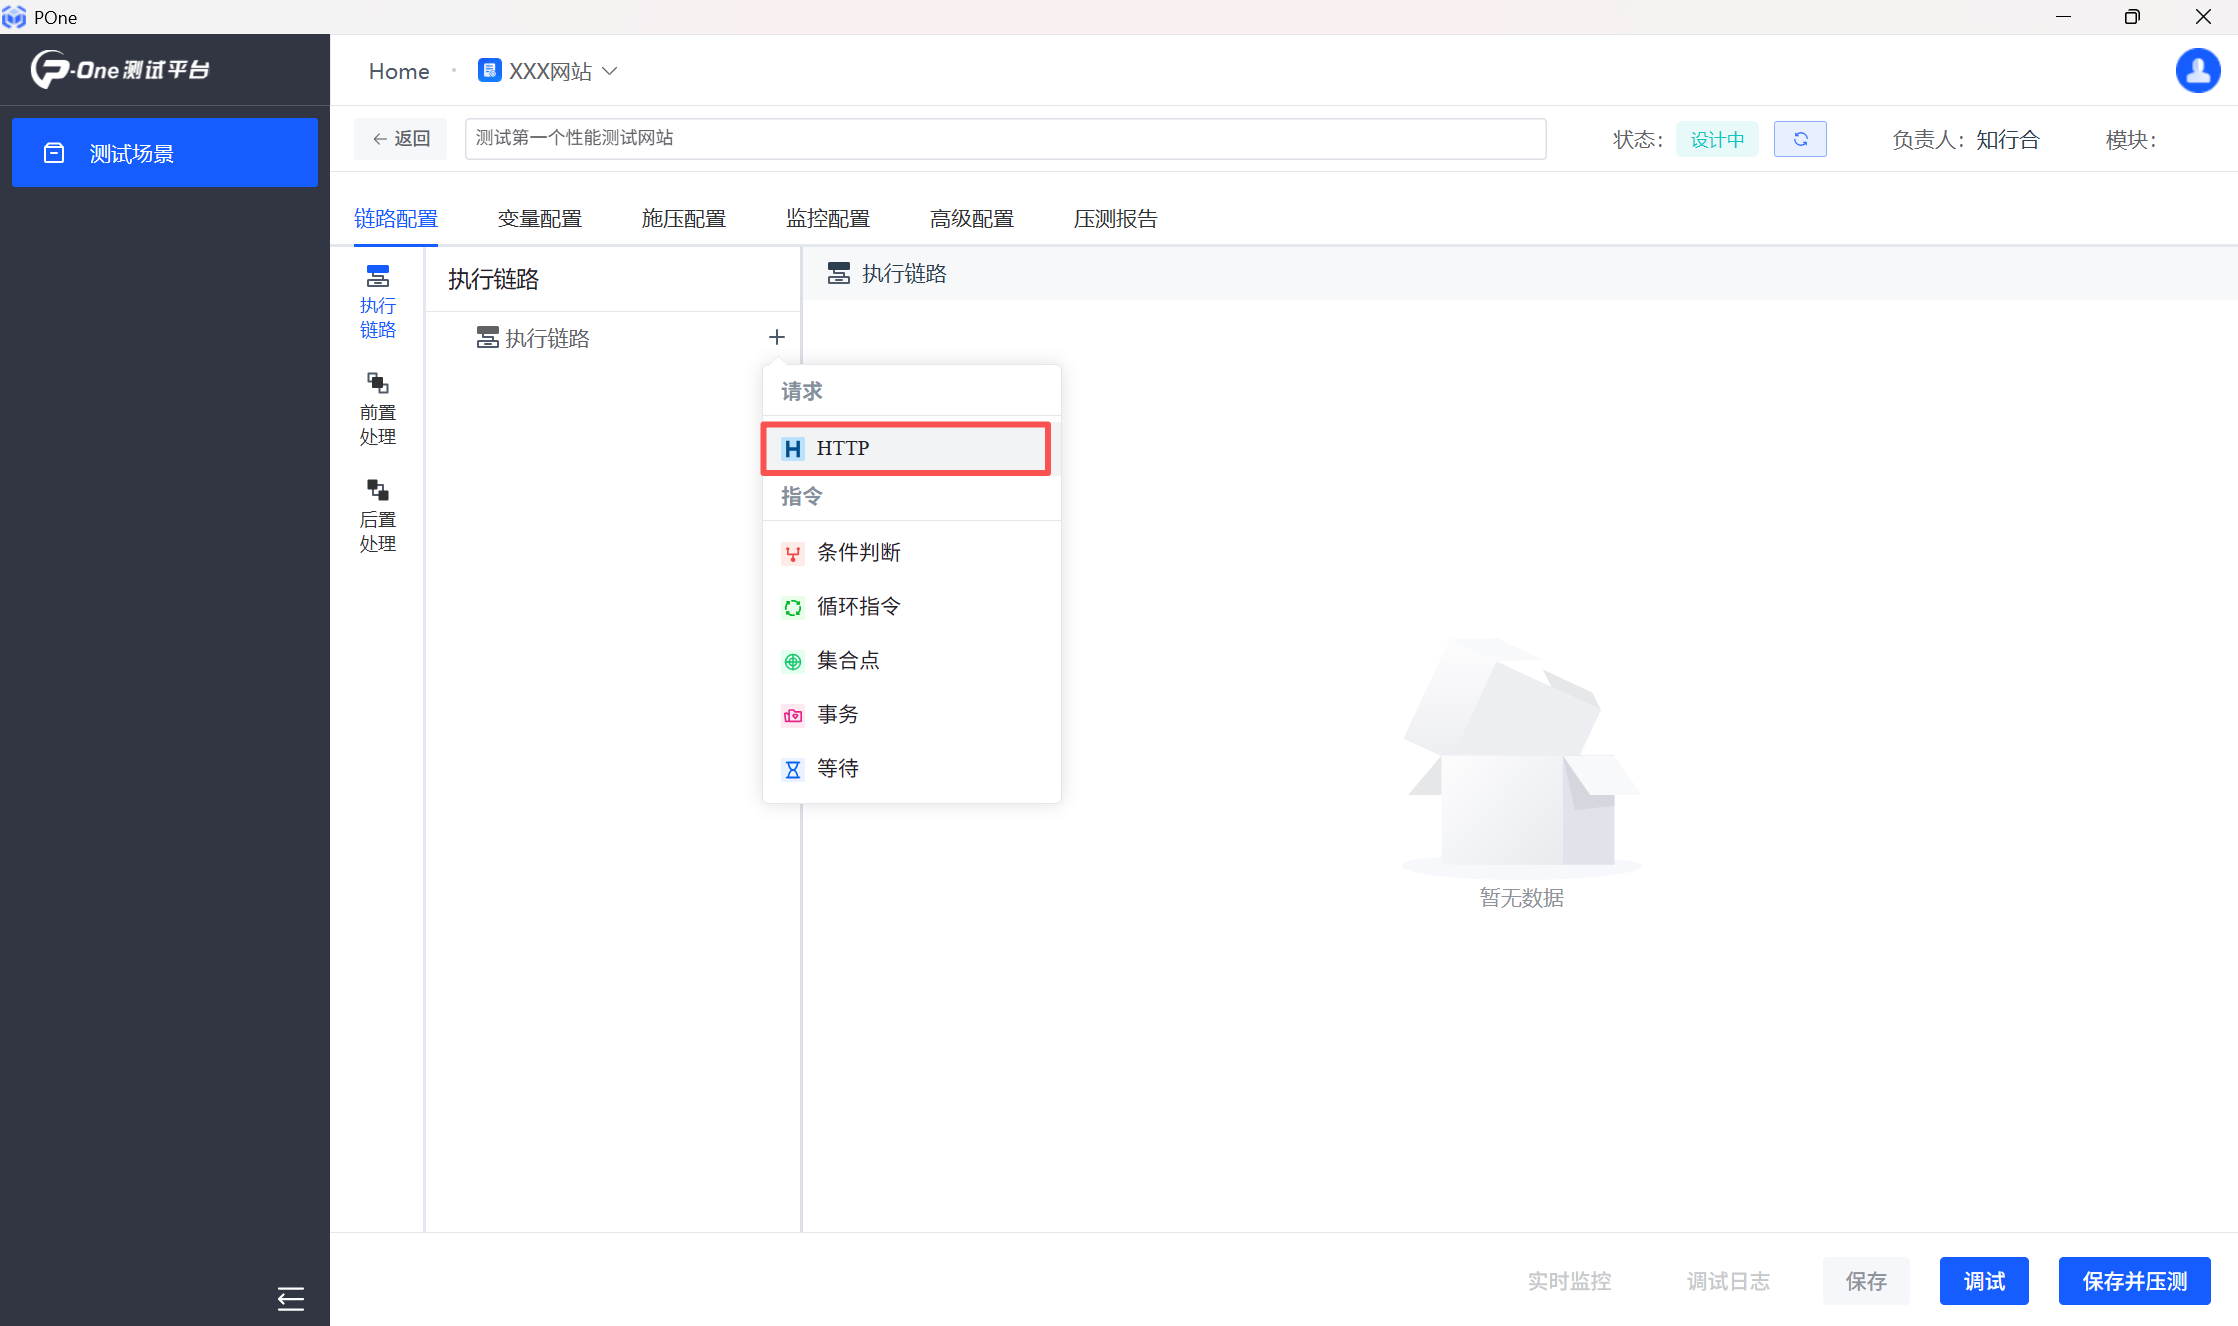The height and width of the screenshot is (1326, 2238).
Task: Click the 保存并压测 button
Action: point(2134,1281)
